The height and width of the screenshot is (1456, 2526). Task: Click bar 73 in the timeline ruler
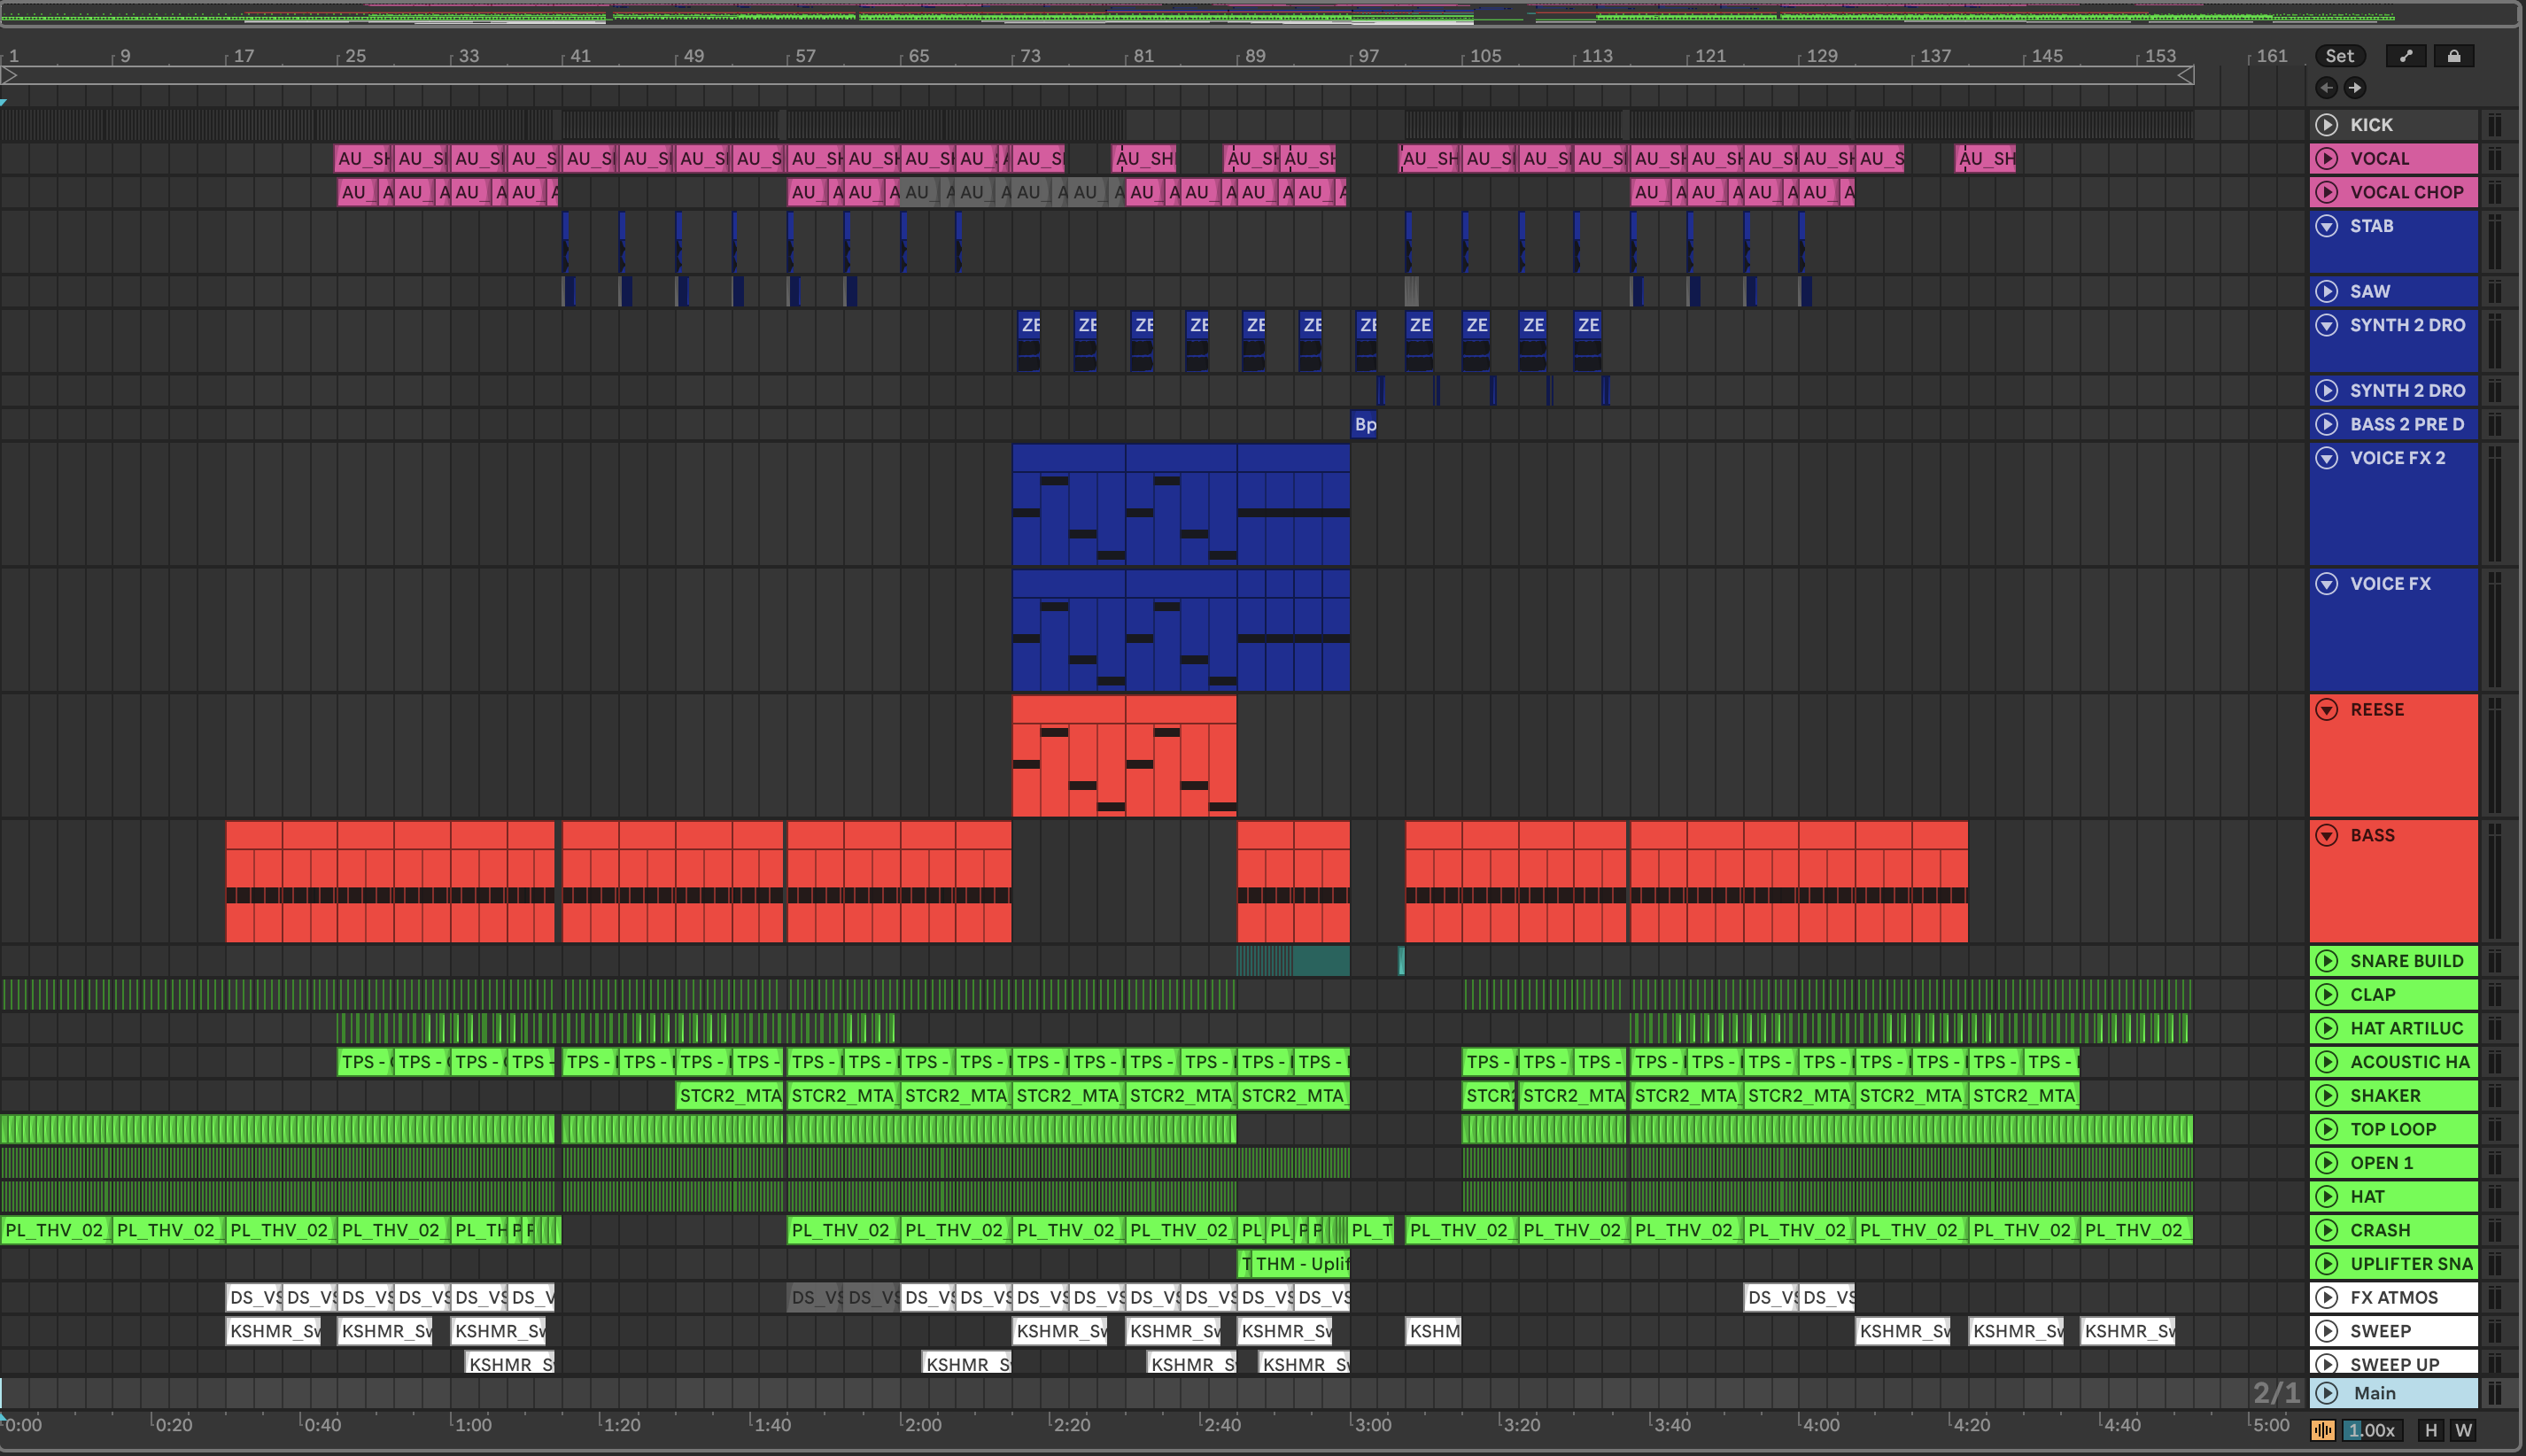pos(1030,56)
